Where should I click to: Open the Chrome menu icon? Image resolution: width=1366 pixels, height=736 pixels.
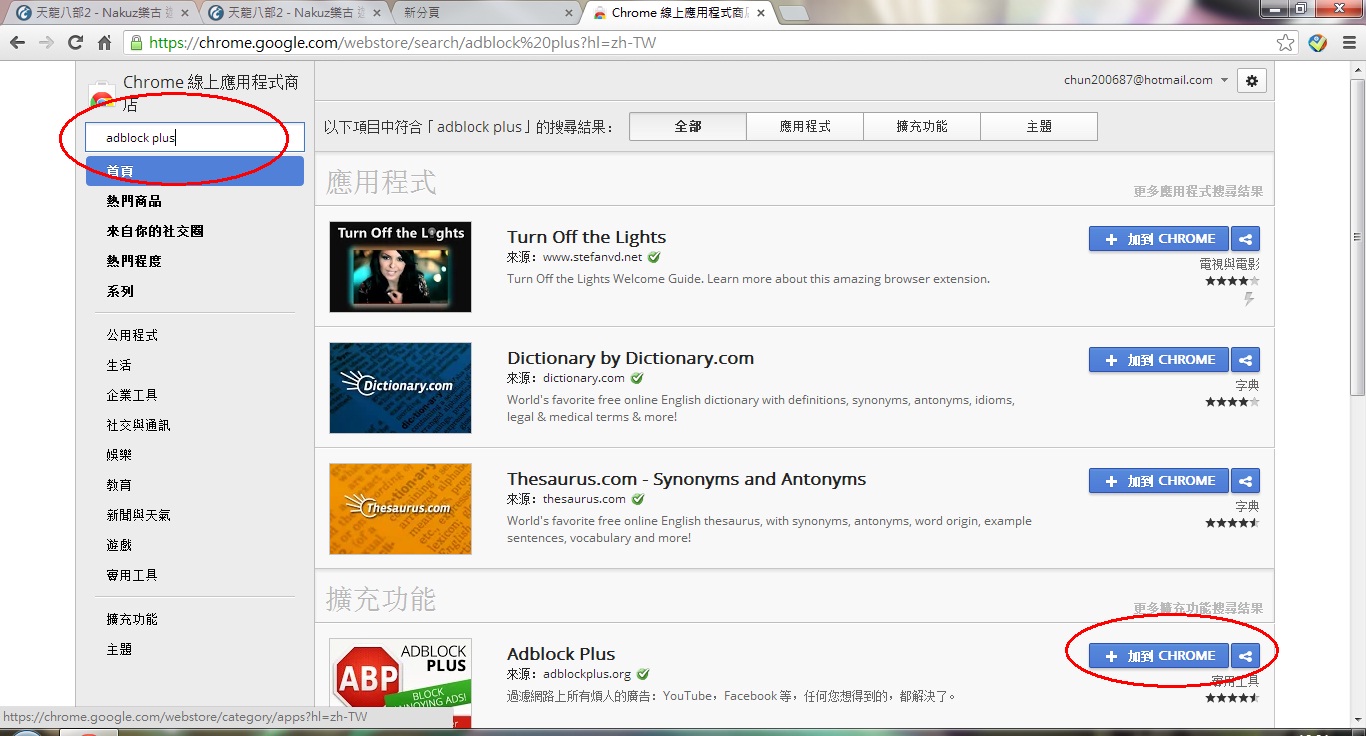[x=1348, y=43]
